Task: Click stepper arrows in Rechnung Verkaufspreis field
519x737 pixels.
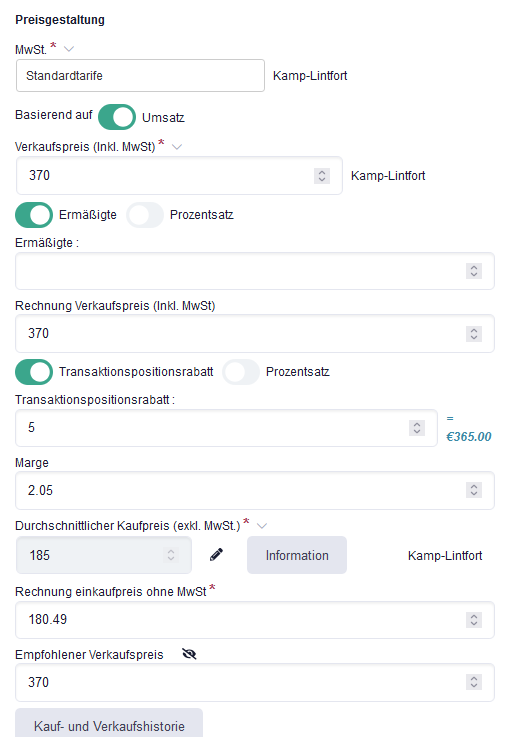Action: click(474, 334)
